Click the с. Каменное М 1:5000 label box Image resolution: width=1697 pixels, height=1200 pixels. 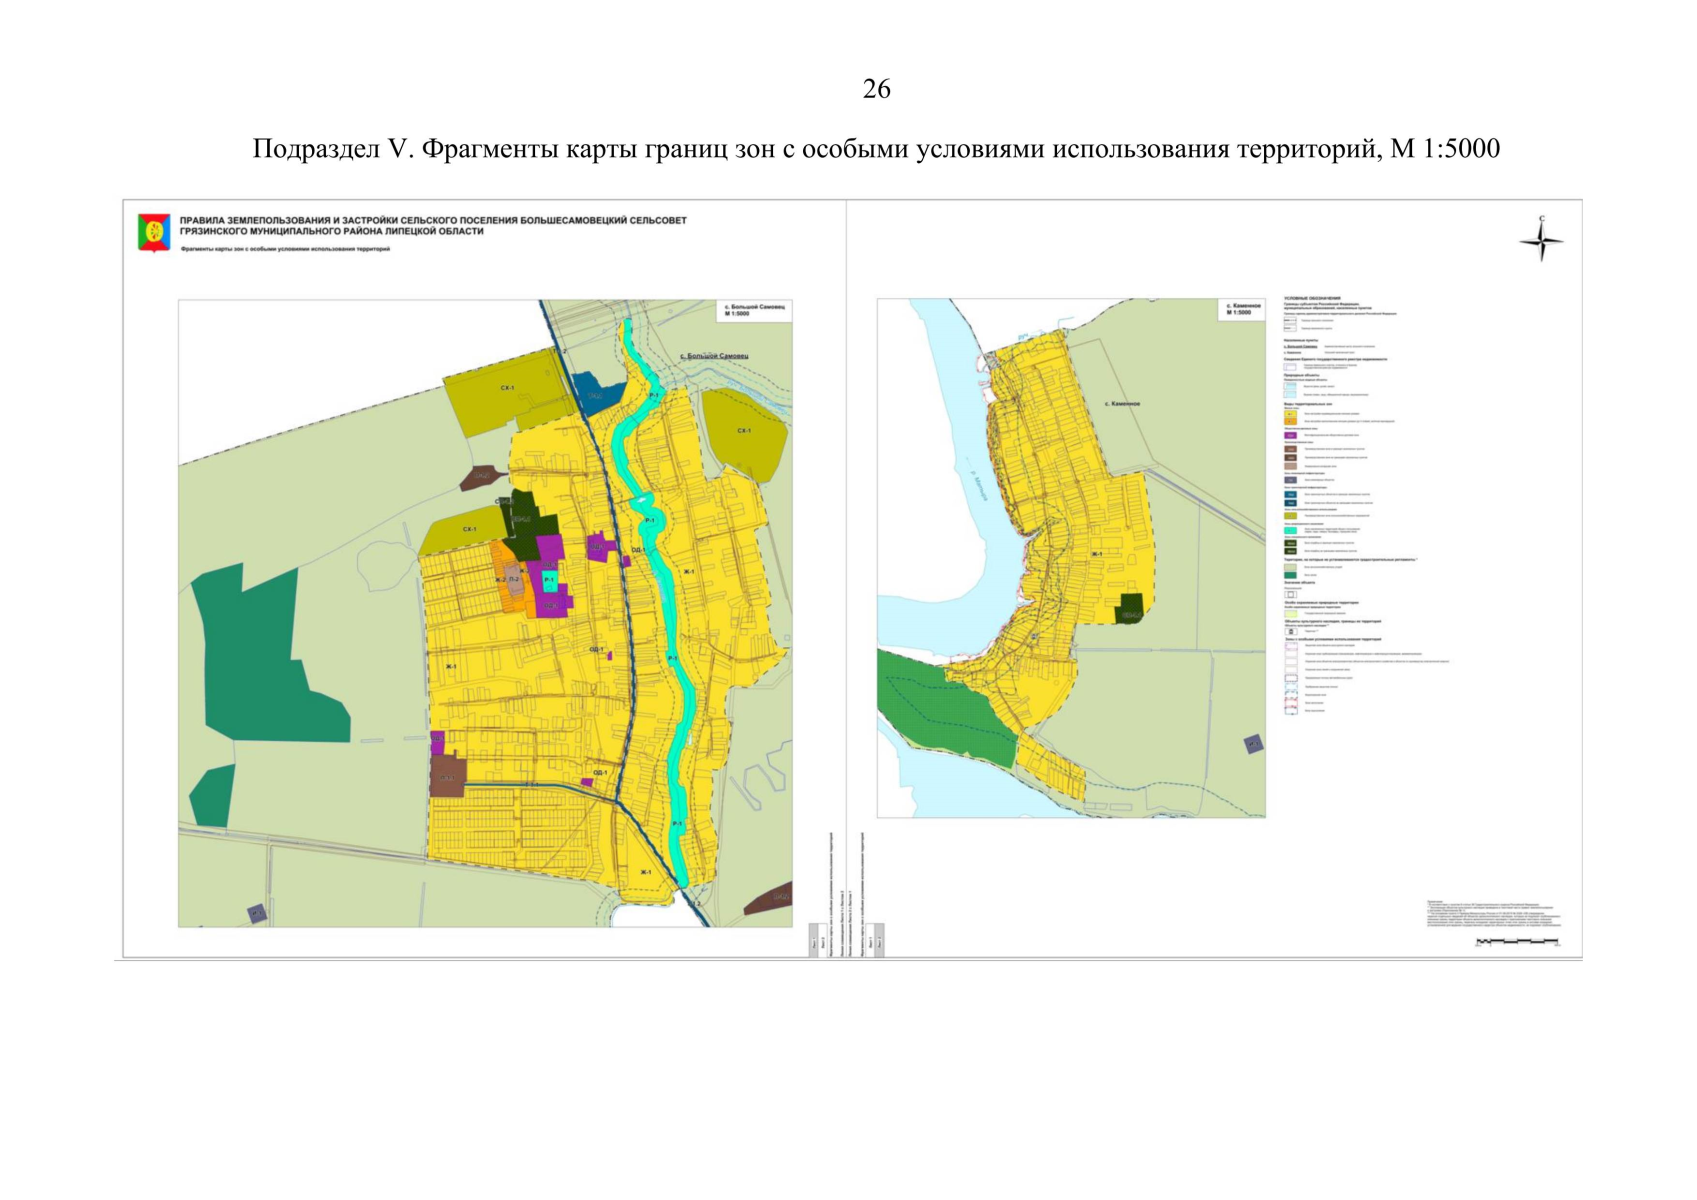click(1240, 309)
